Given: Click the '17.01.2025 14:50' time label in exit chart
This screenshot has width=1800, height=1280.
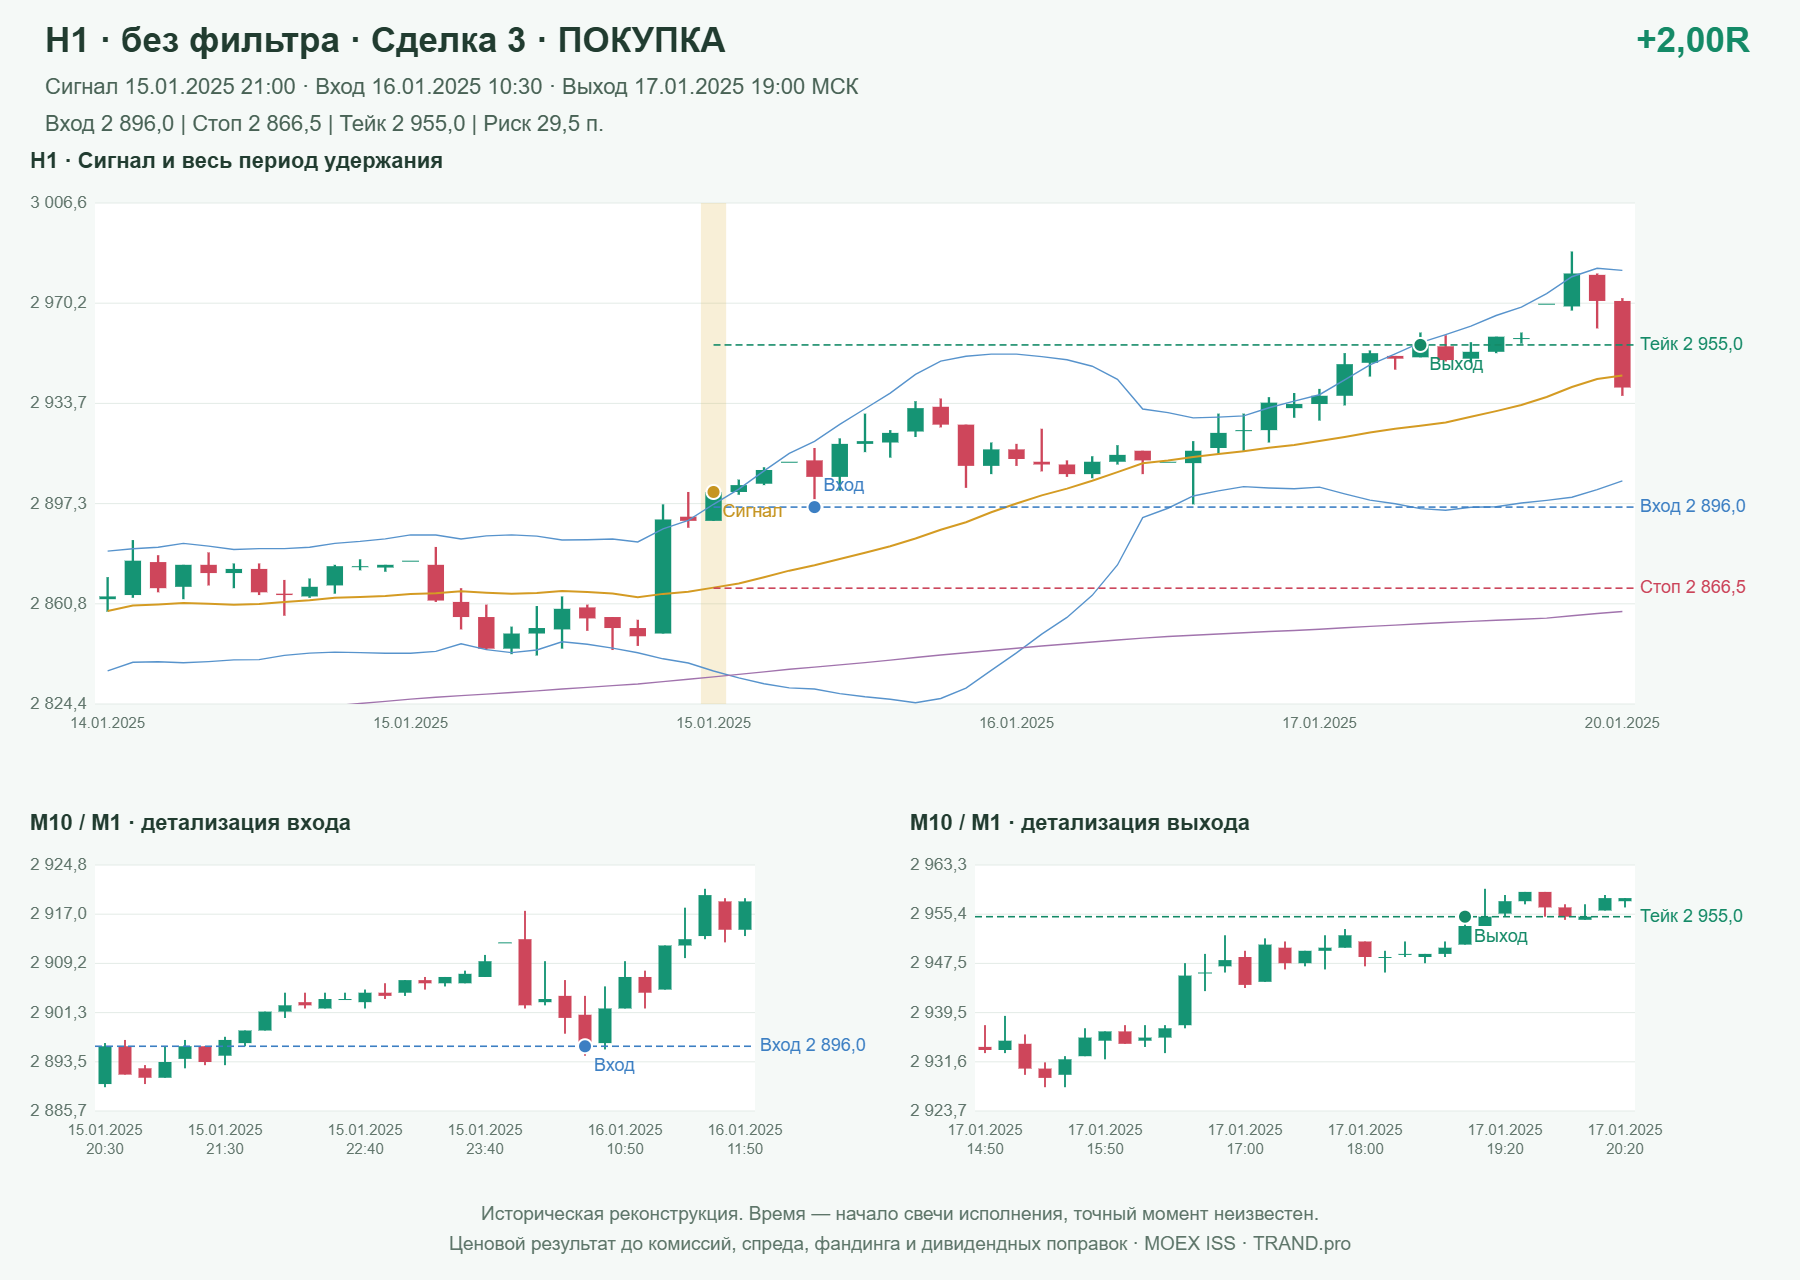Looking at the screenshot, I should coord(985,1139).
